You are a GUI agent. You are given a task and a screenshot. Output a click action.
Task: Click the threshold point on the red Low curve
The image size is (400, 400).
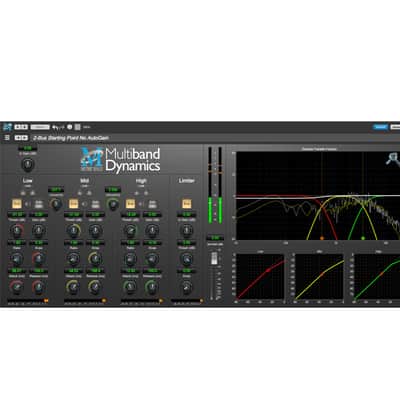[269, 270]
